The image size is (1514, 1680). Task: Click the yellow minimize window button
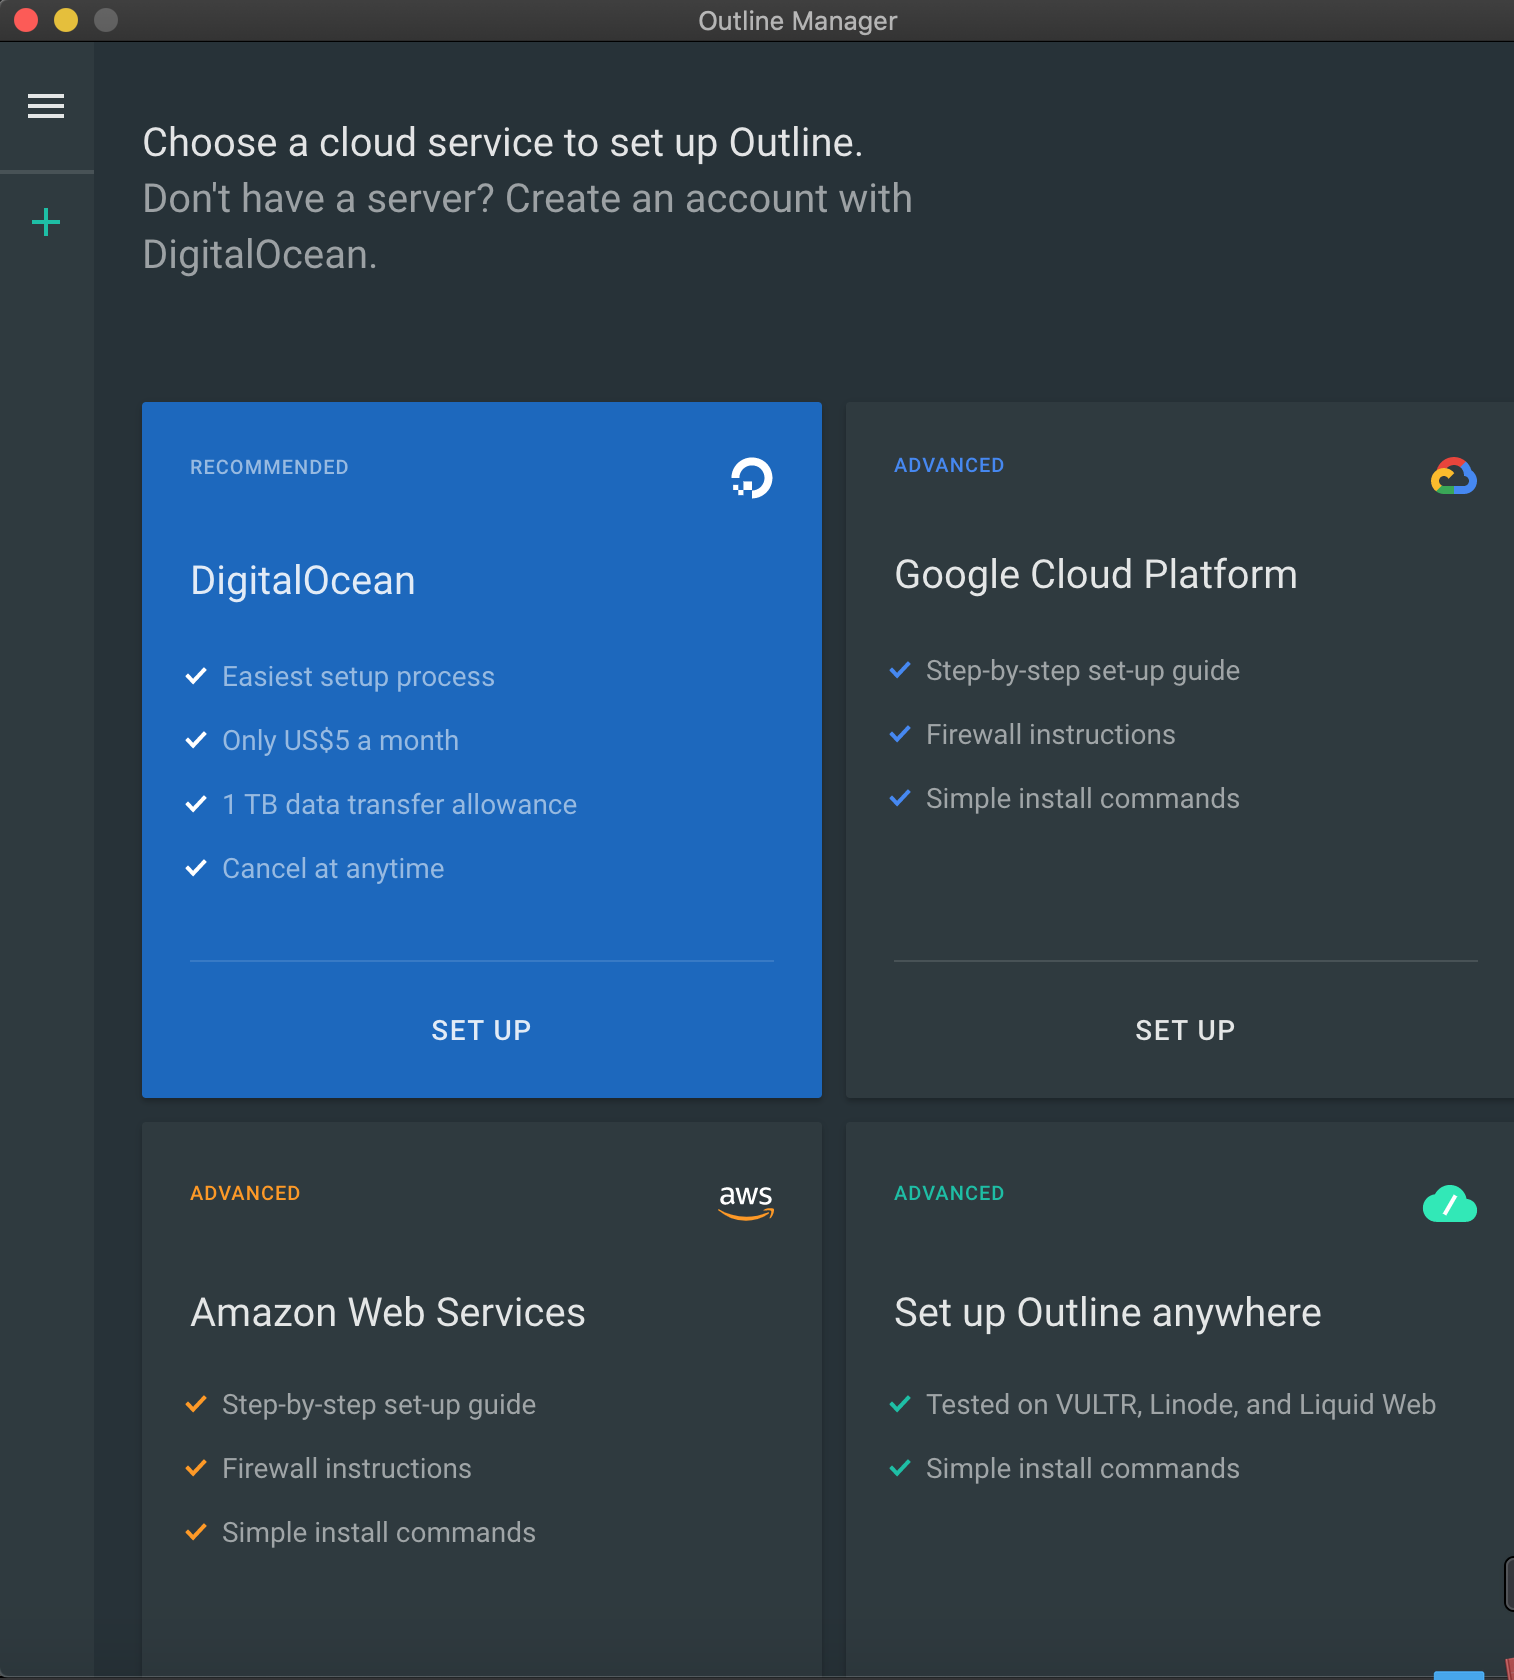tap(66, 20)
